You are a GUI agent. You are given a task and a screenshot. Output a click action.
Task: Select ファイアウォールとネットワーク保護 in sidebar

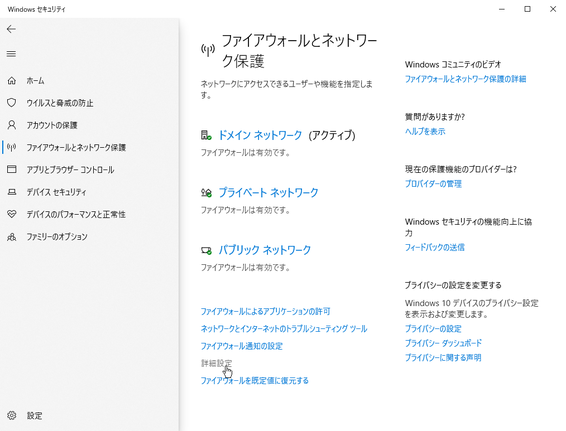point(76,147)
